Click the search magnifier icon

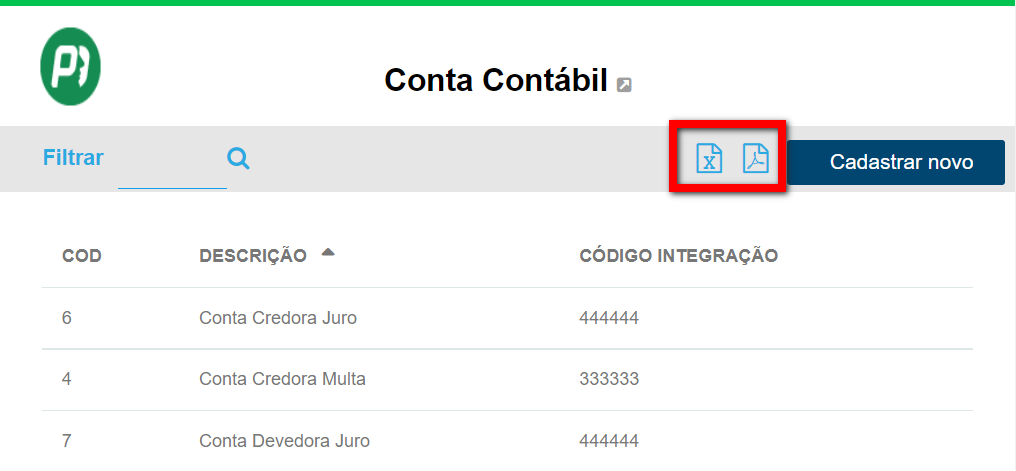(x=238, y=158)
